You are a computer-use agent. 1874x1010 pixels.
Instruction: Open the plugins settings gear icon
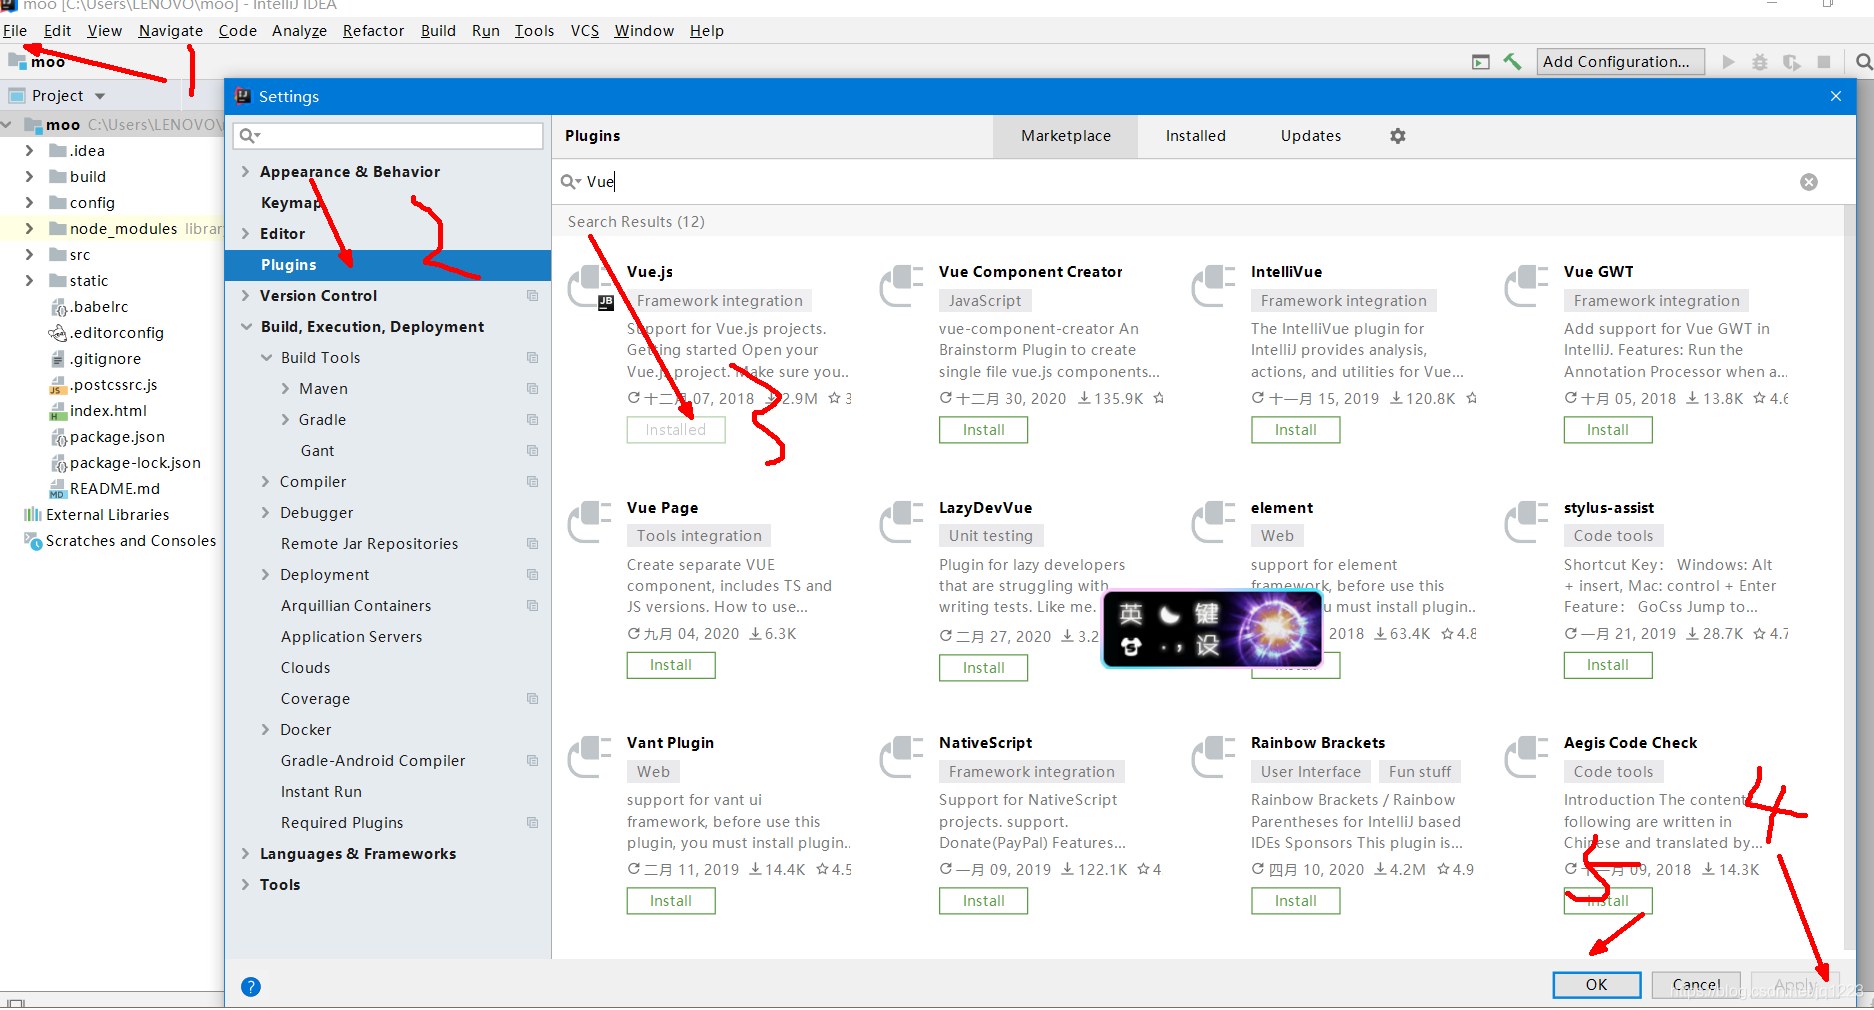[1398, 136]
